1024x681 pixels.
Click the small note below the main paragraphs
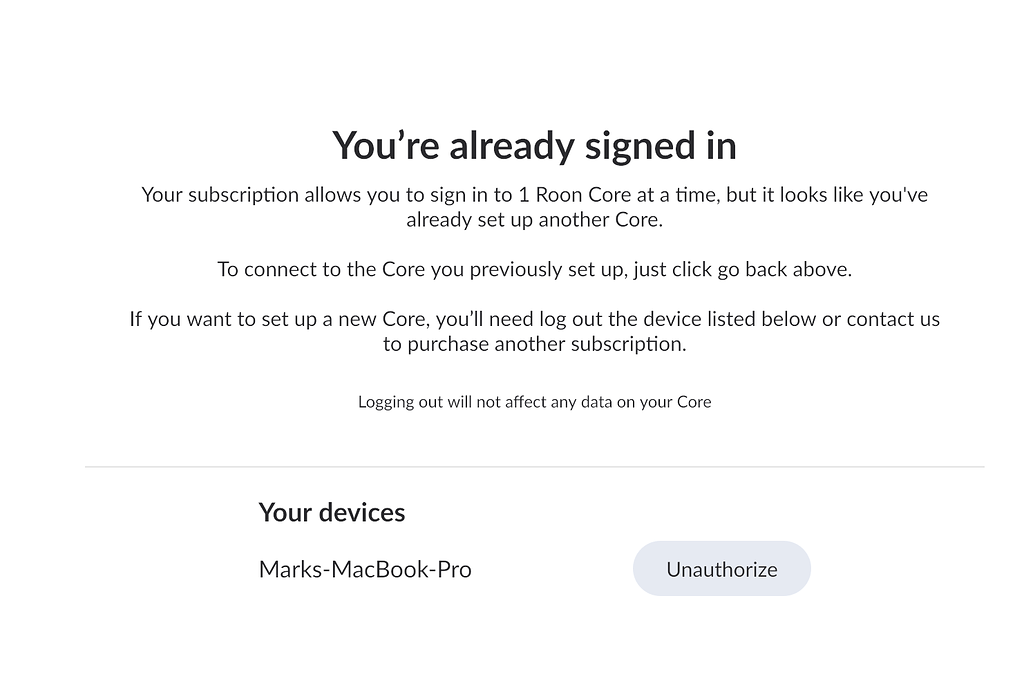[534, 401]
